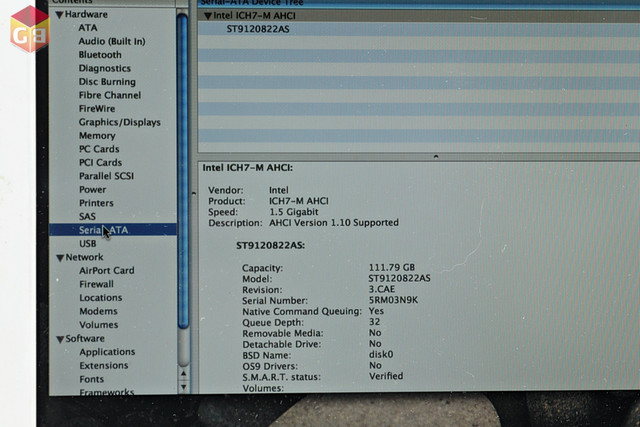Click the Serial Number value 5RM03N9K
The image size is (640, 427).
coord(393,300)
